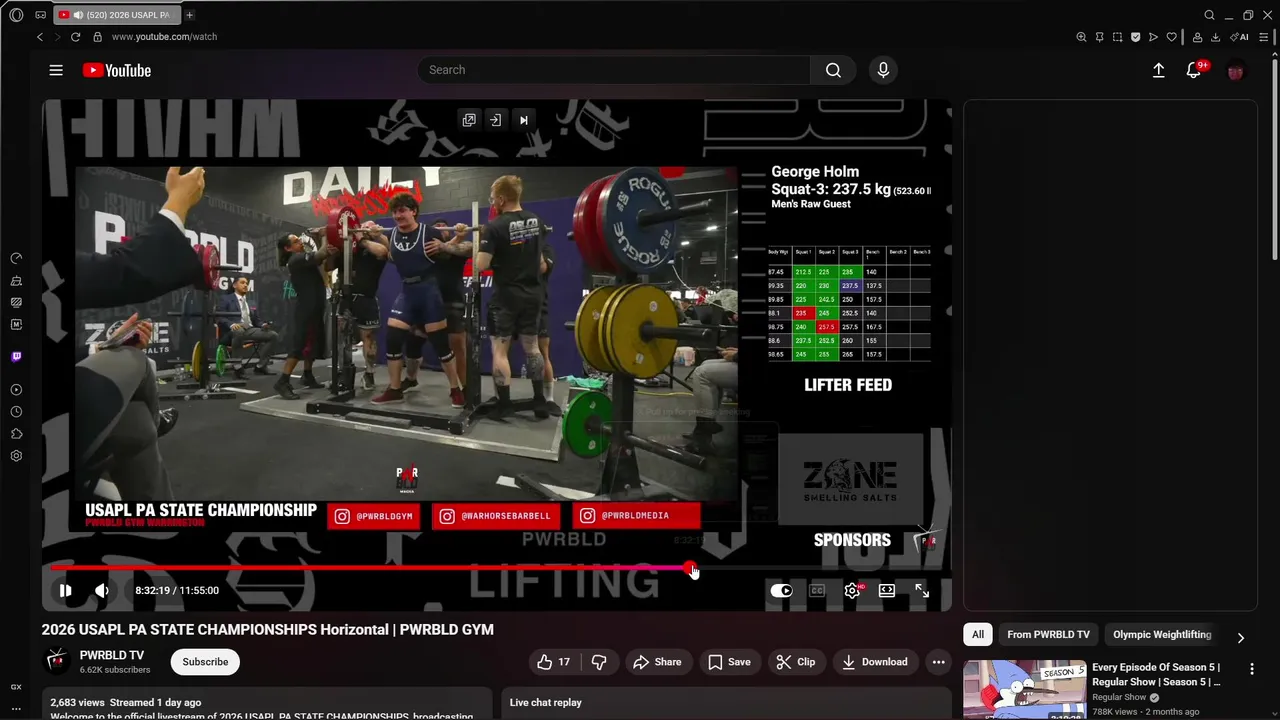Select the Olympic Weightlifting chip
This screenshot has width=1280, height=720.
pyautogui.click(x=1162, y=634)
